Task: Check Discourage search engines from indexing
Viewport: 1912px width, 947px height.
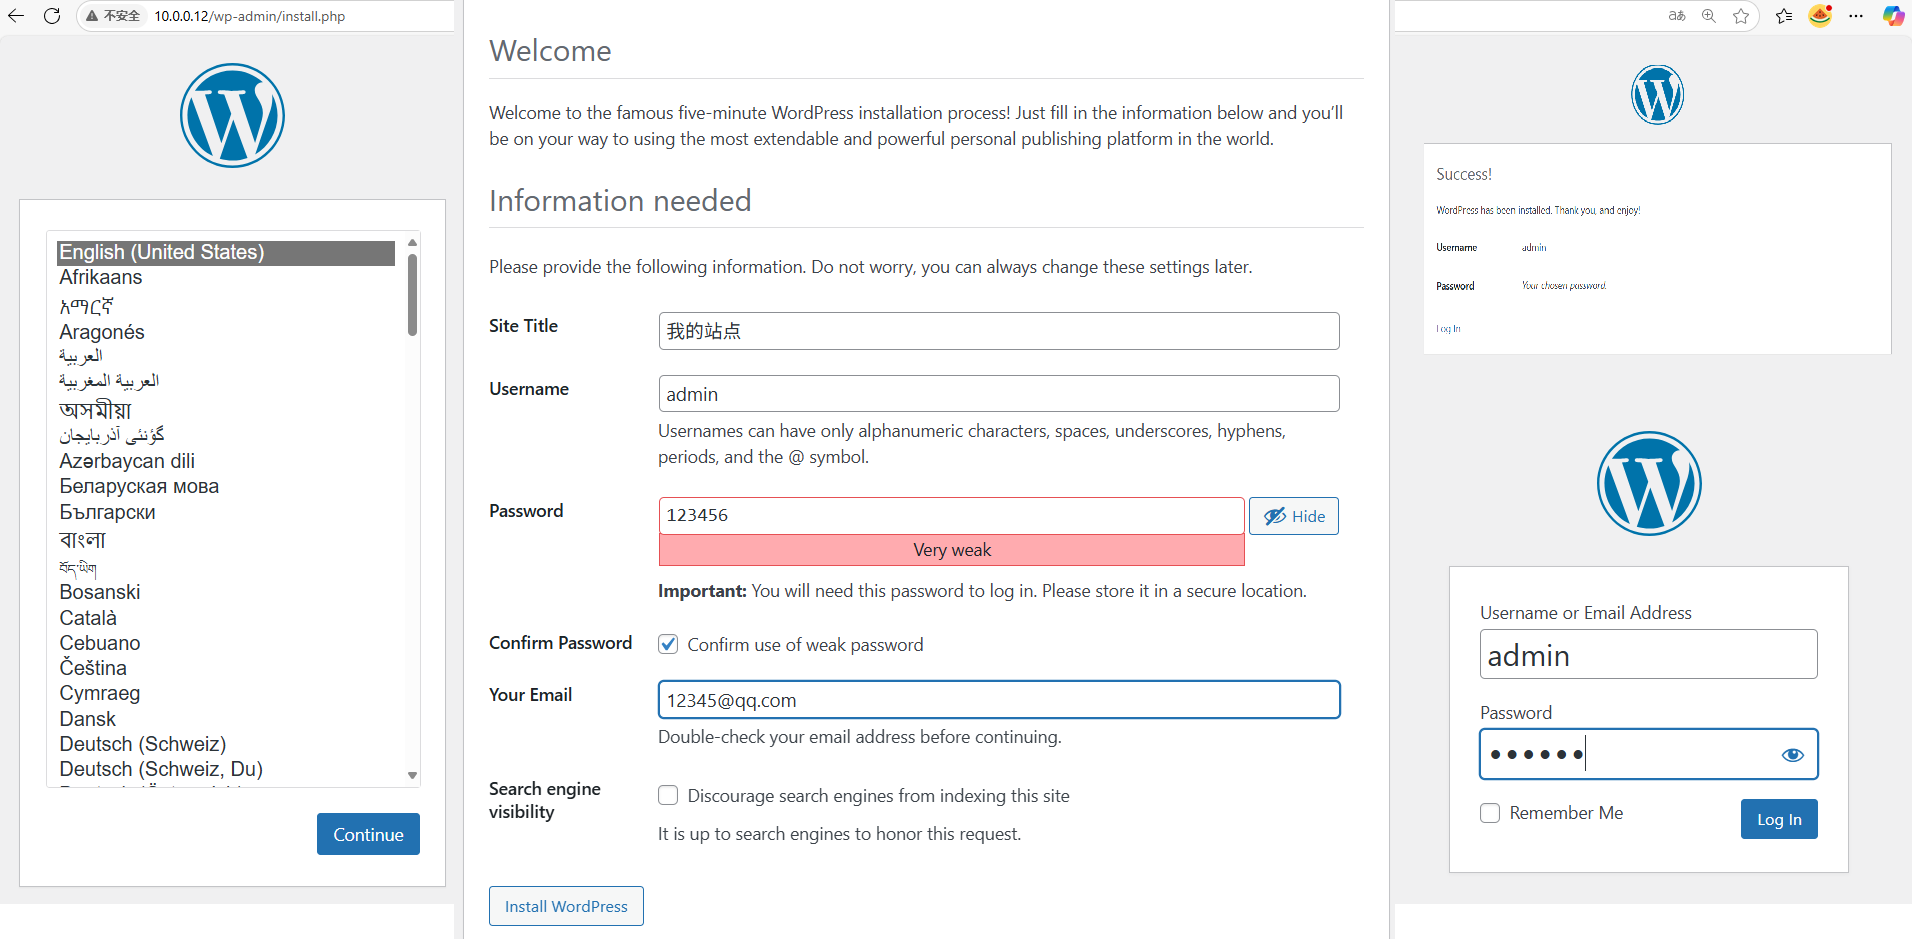Action: (668, 795)
